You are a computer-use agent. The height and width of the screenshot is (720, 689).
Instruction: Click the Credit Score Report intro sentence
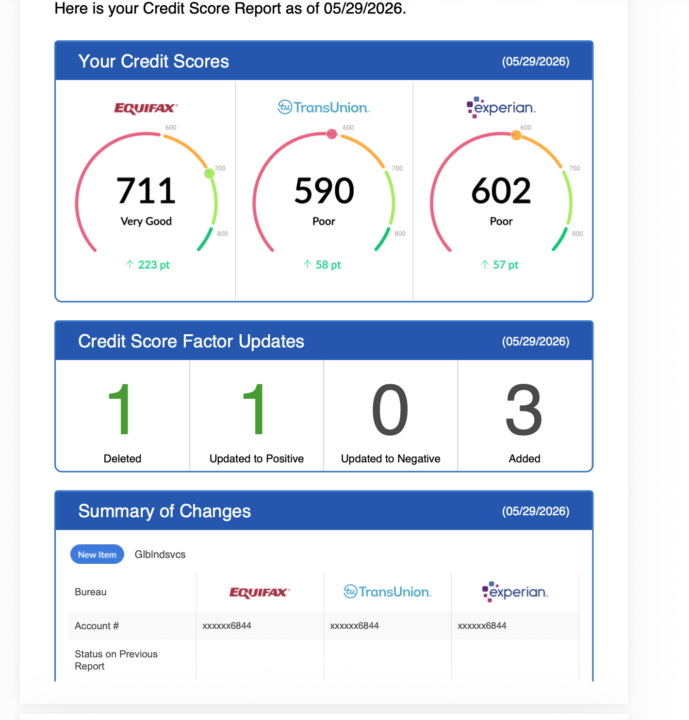(230, 8)
